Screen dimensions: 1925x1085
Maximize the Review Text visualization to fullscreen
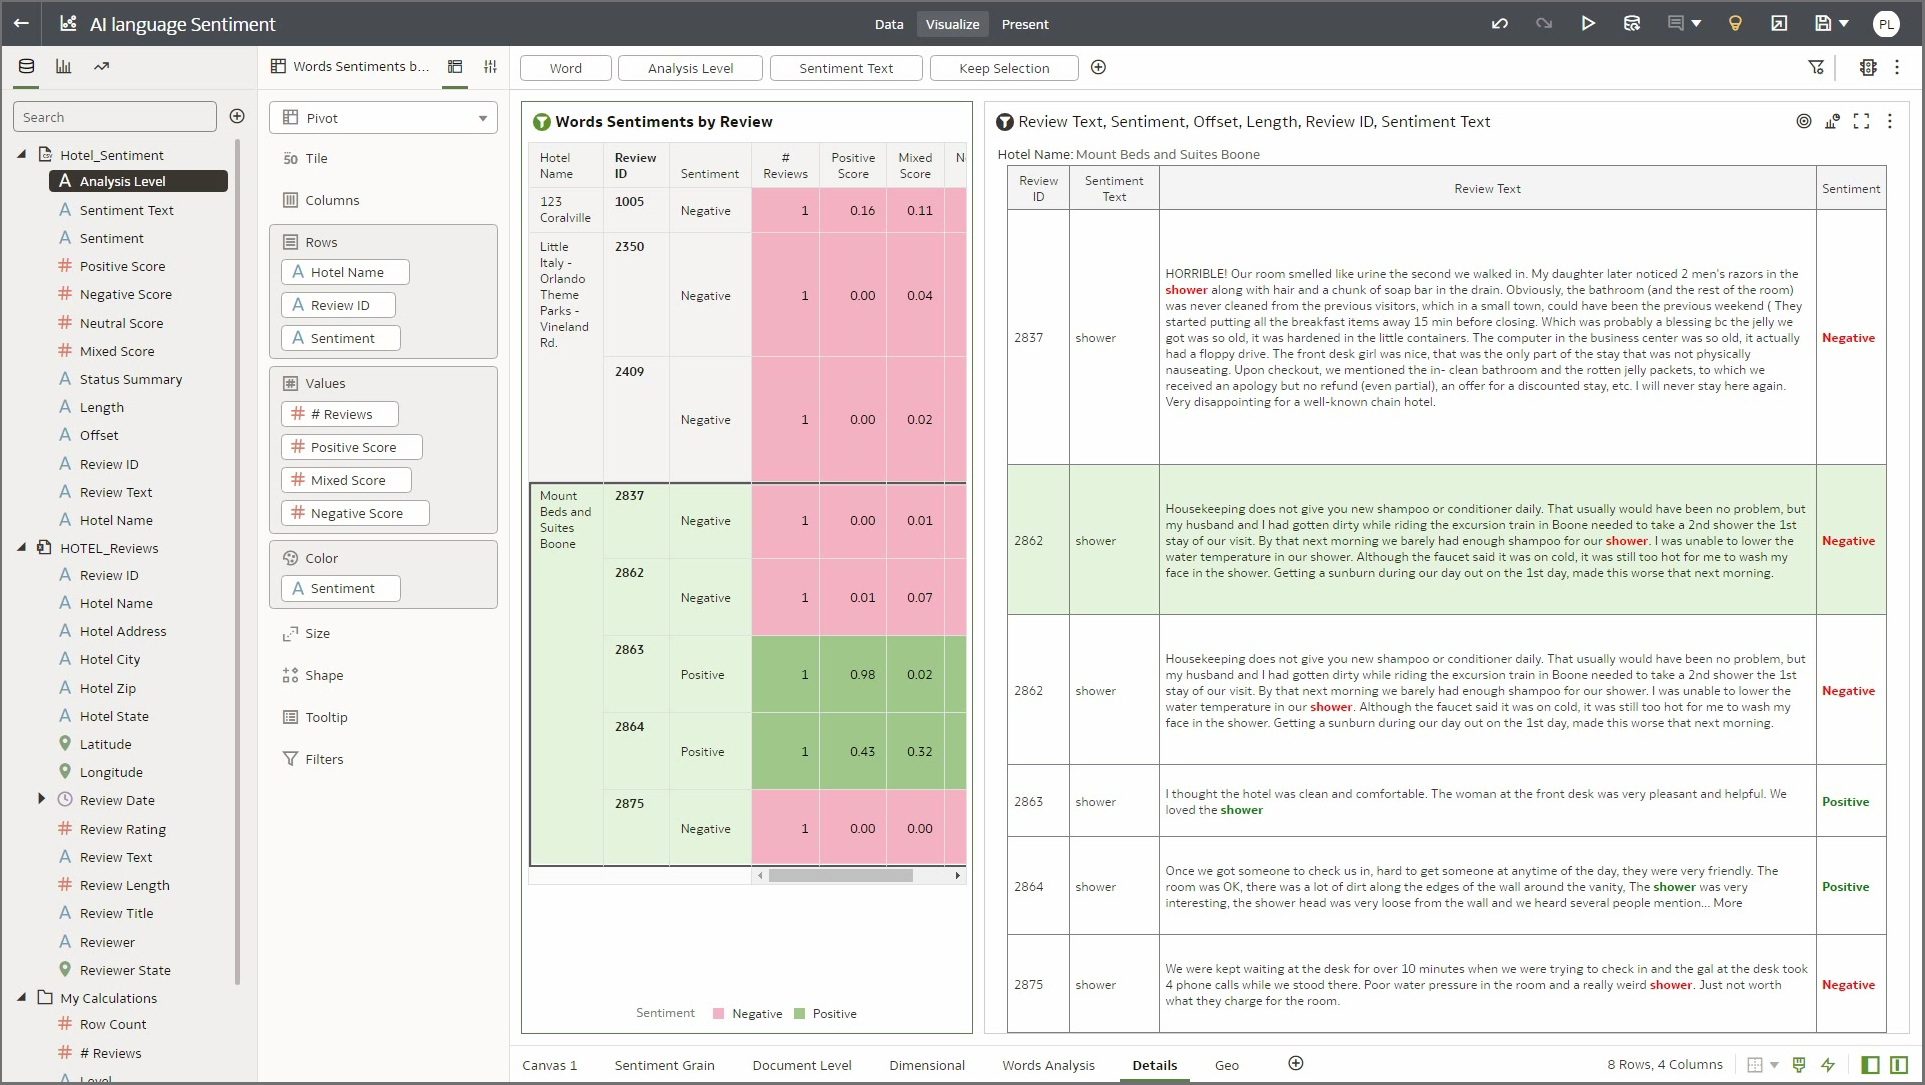(x=1862, y=121)
